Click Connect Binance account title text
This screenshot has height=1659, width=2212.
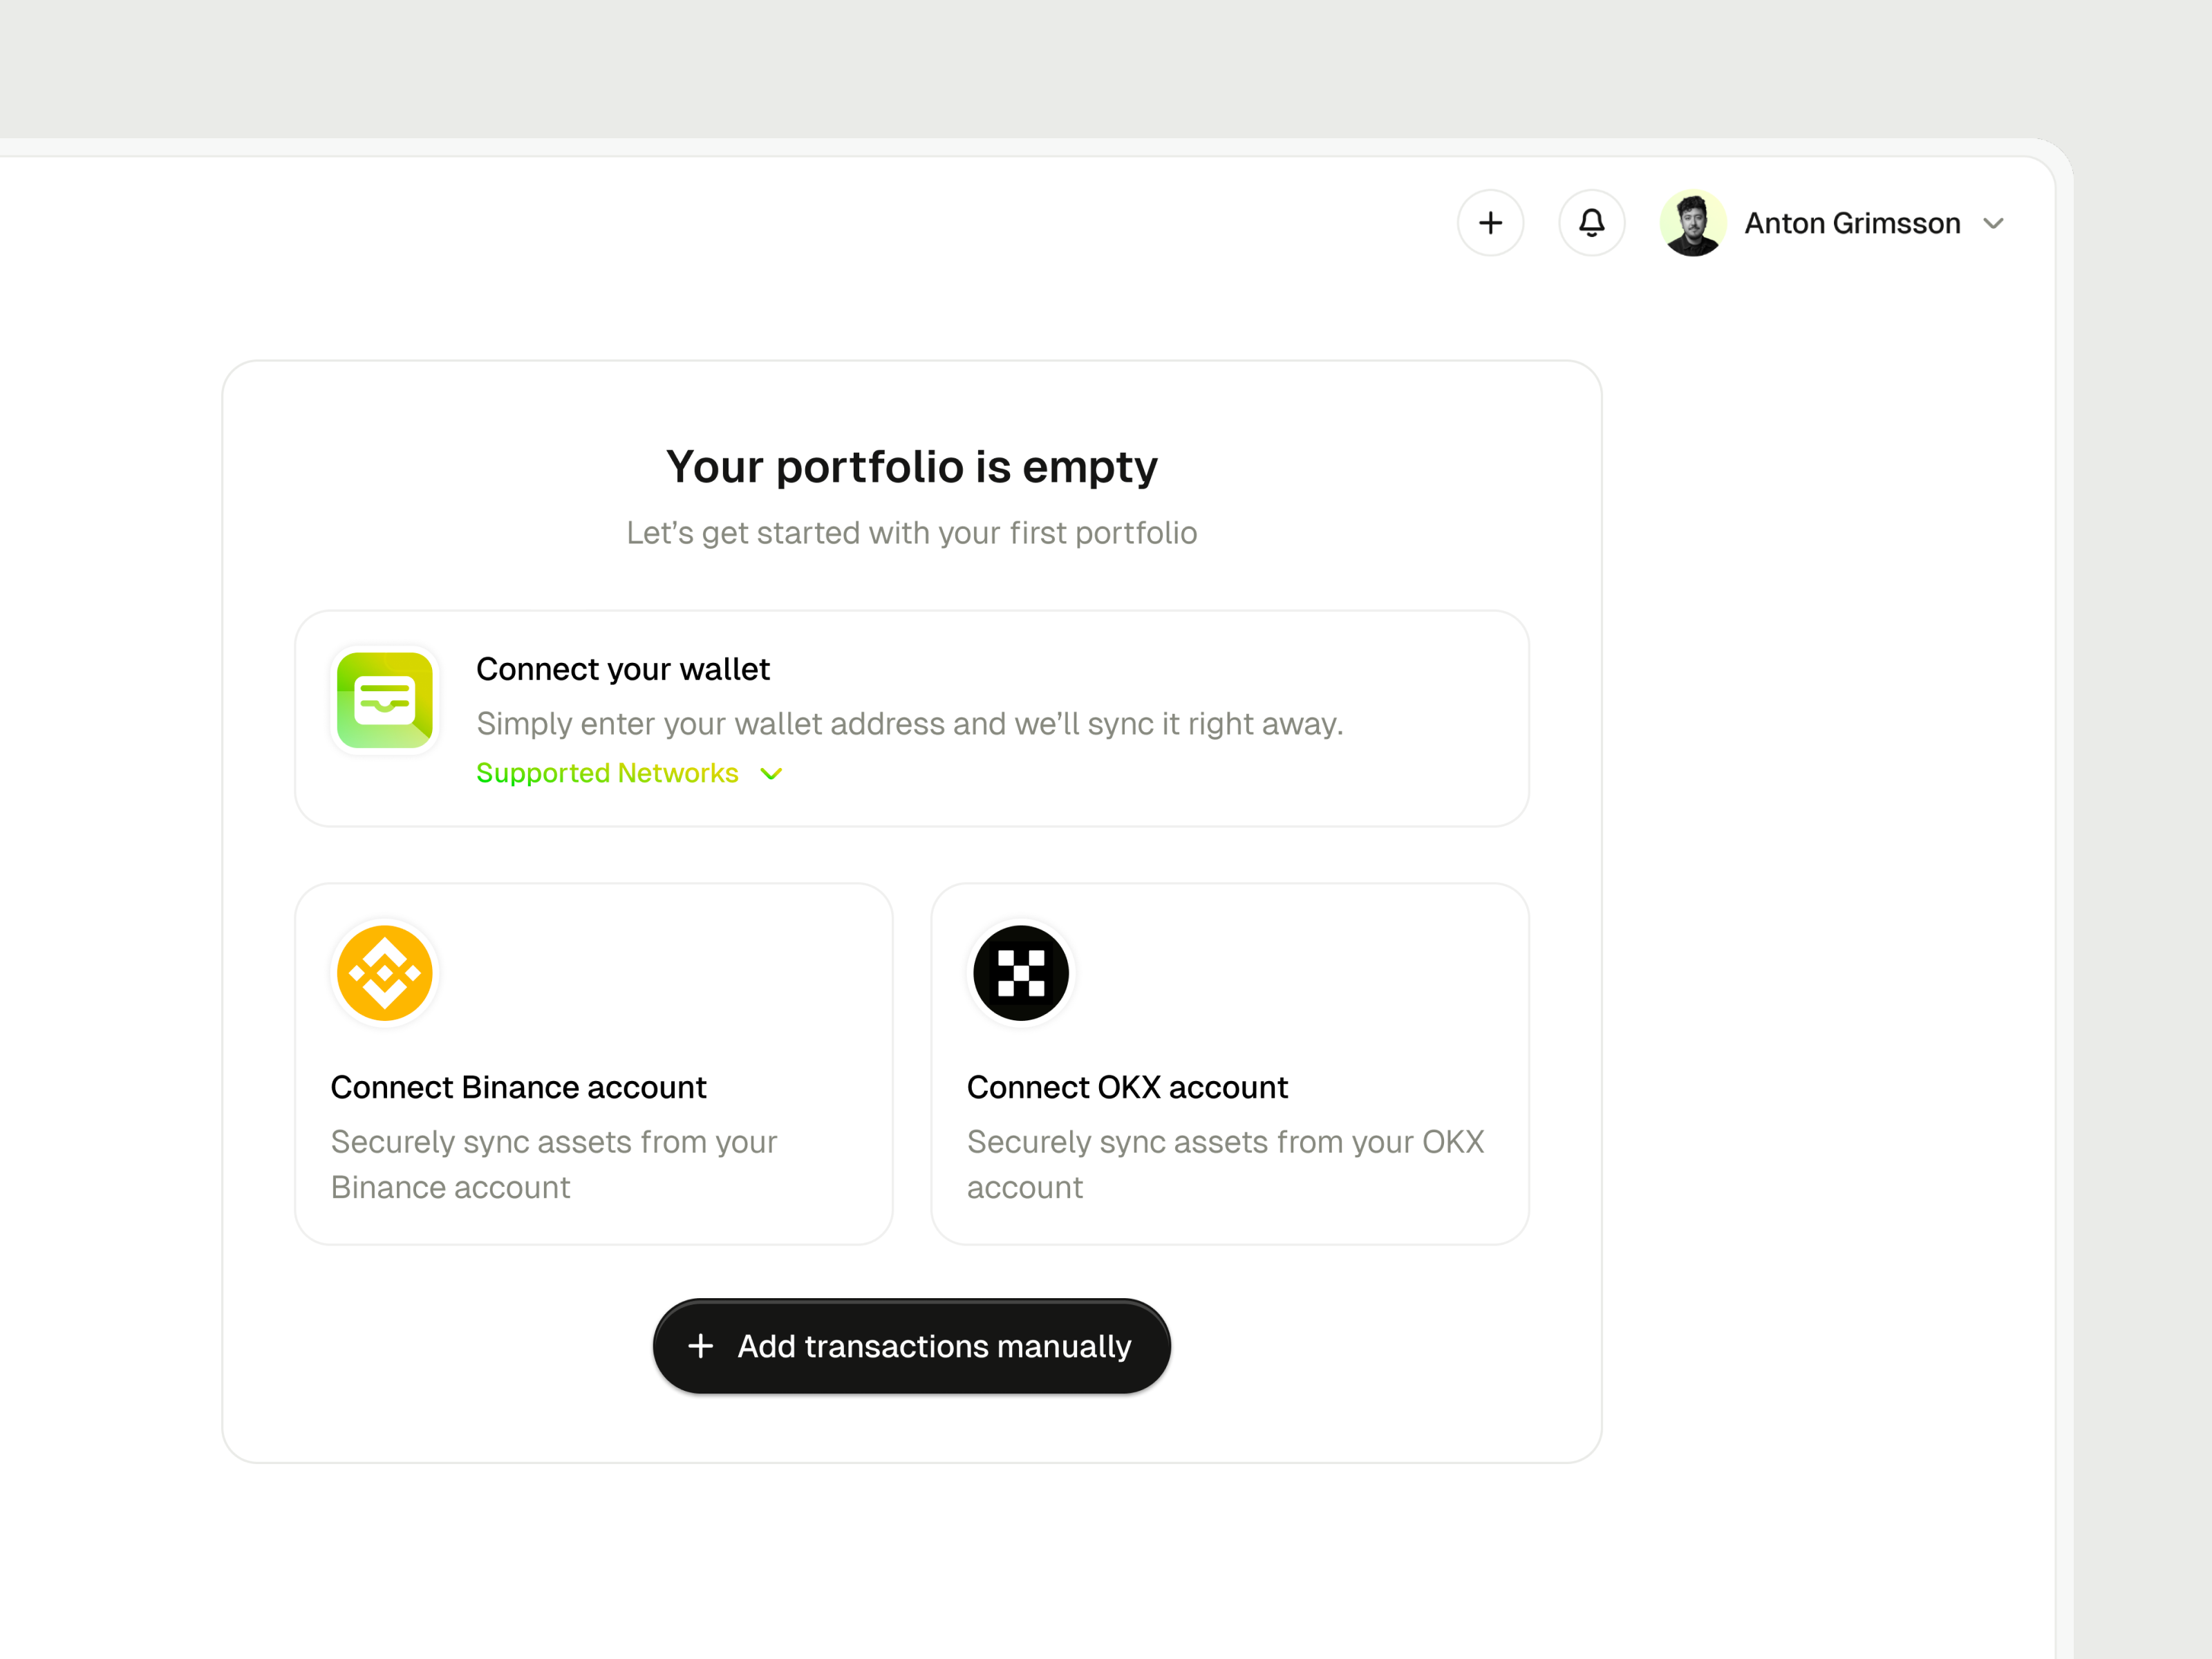[x=518, y=1087]
